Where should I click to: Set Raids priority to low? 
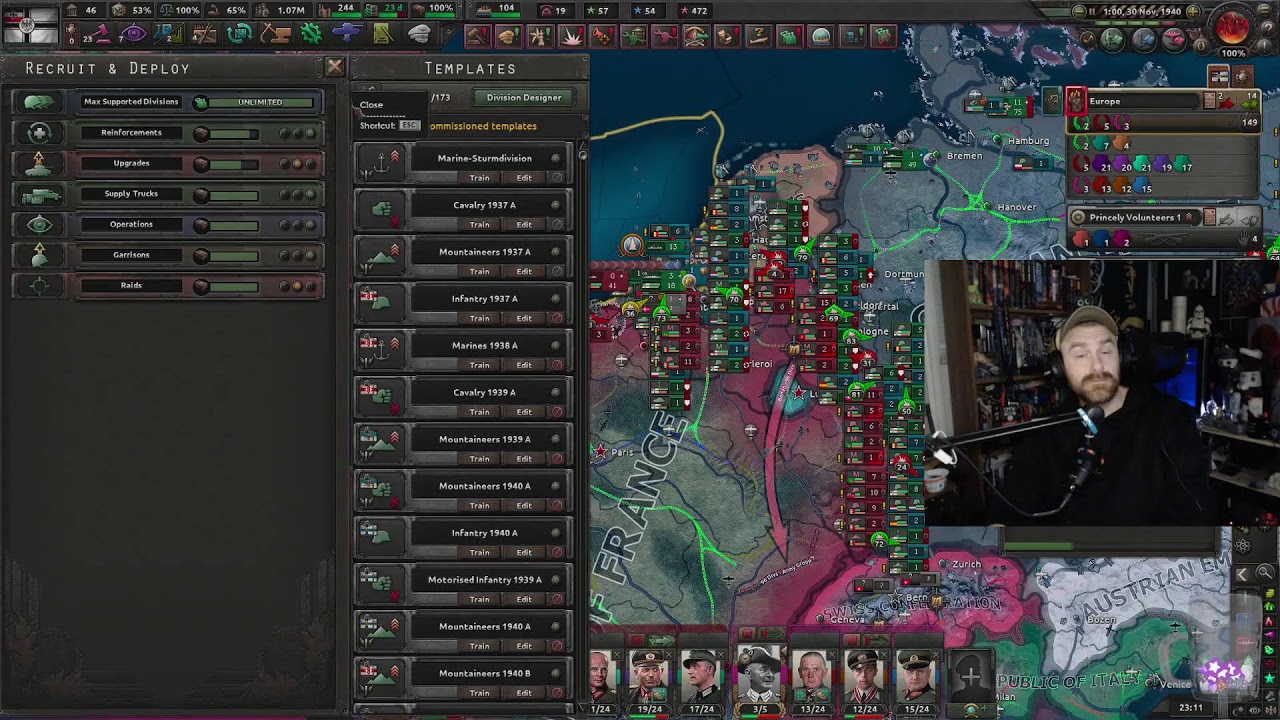285,287
